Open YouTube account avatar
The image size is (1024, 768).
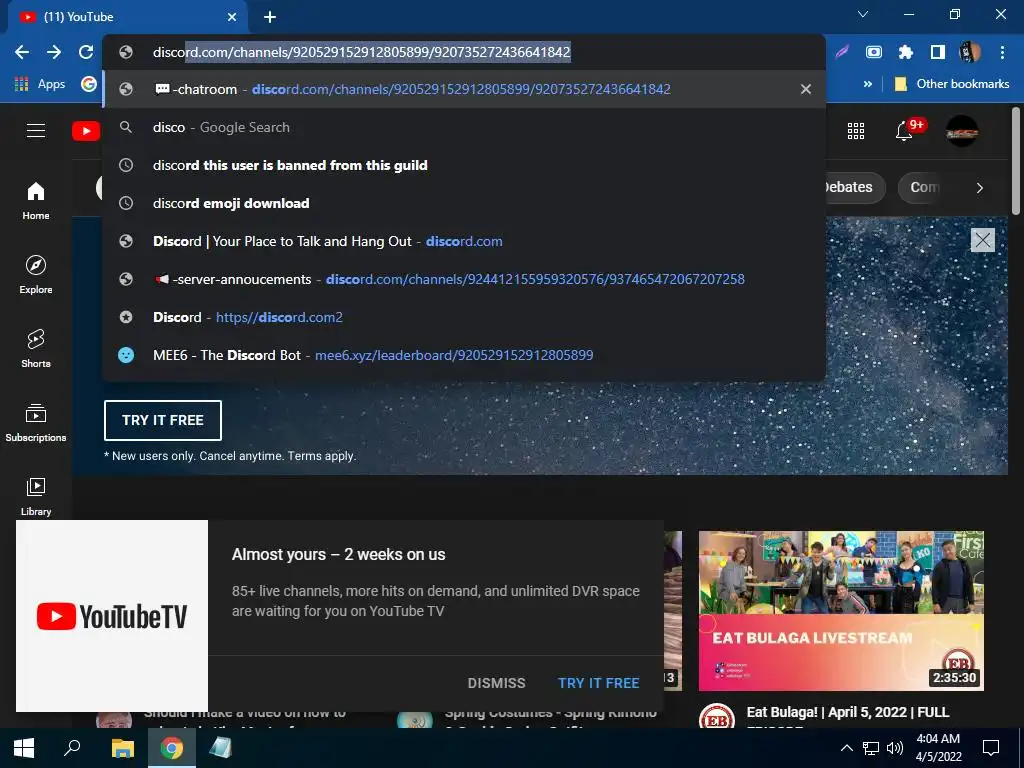tap(962, 131)
